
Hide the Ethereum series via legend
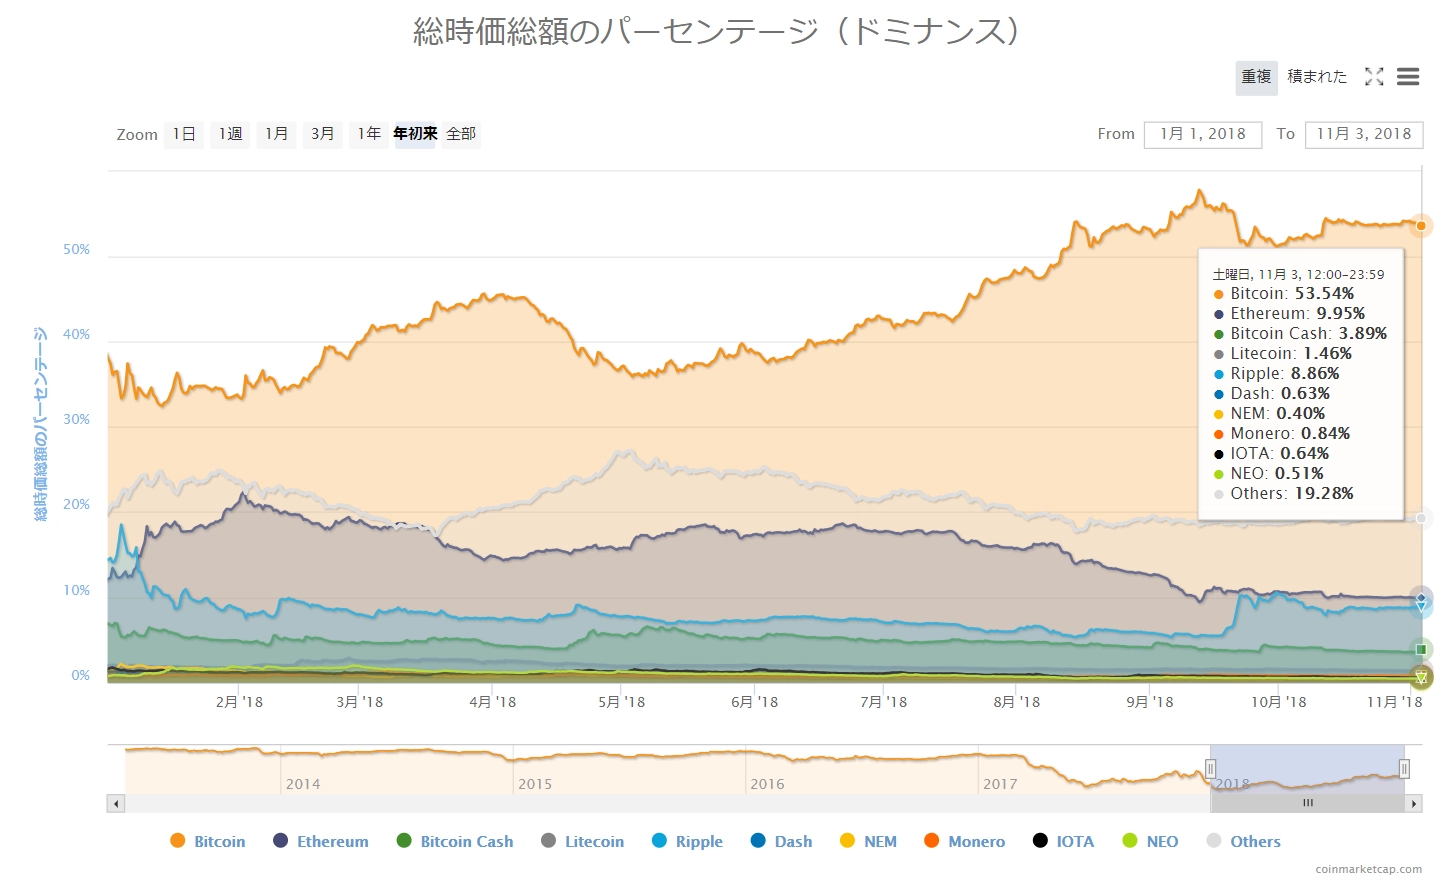point(321,841)
